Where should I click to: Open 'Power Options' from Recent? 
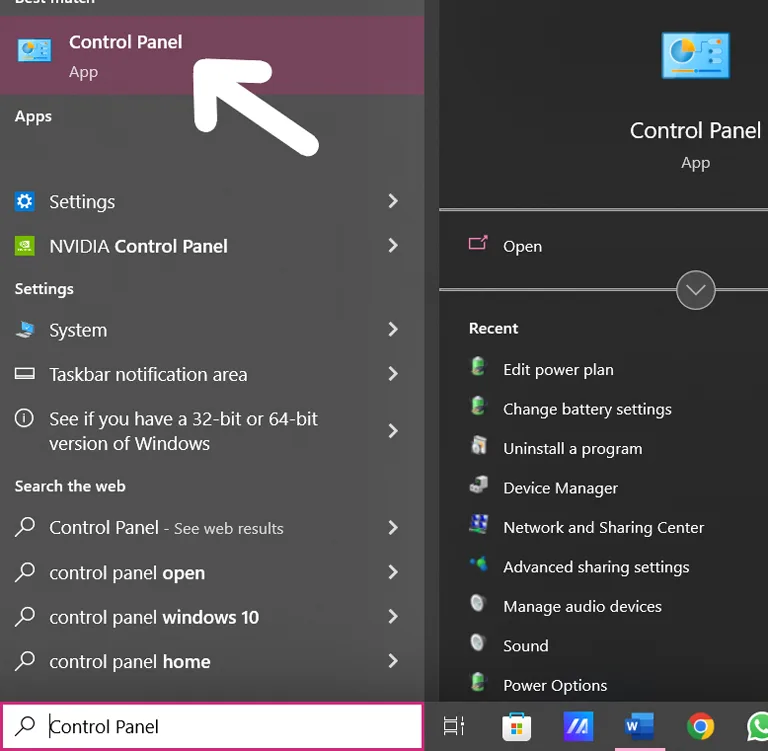pyautogui.click(x=555, y=685)
